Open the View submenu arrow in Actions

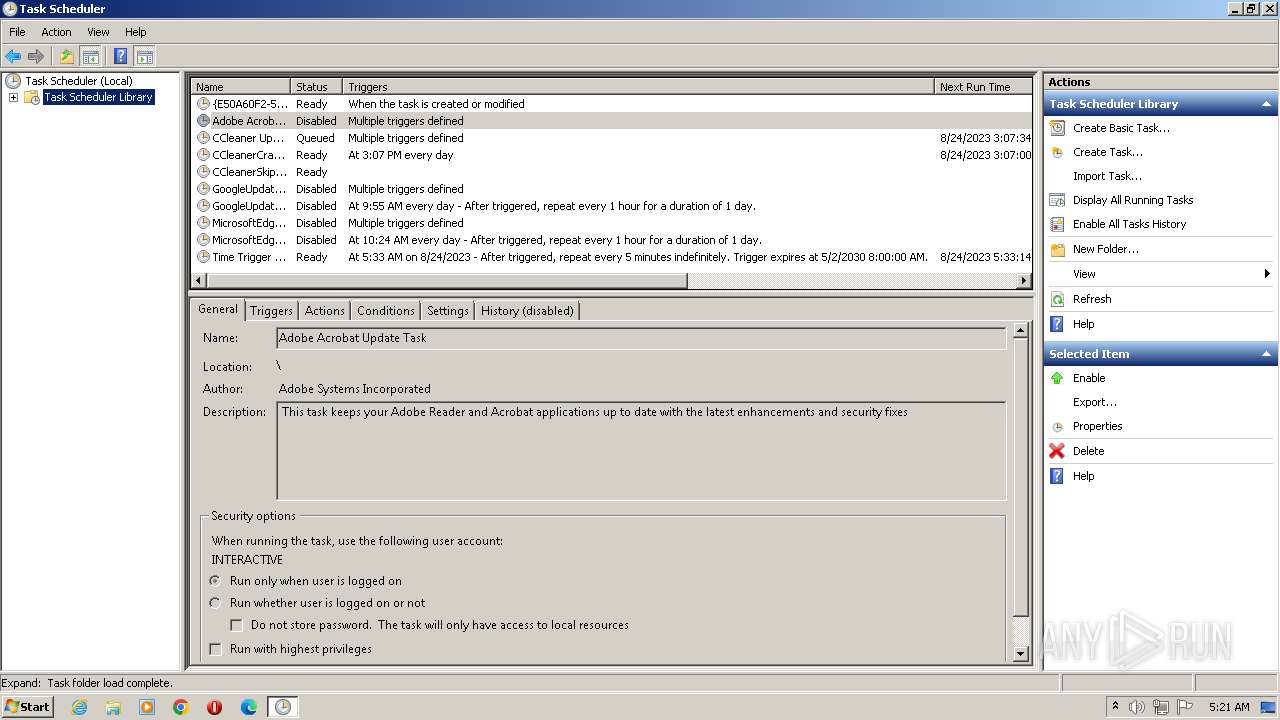(x=1267, y=274)
